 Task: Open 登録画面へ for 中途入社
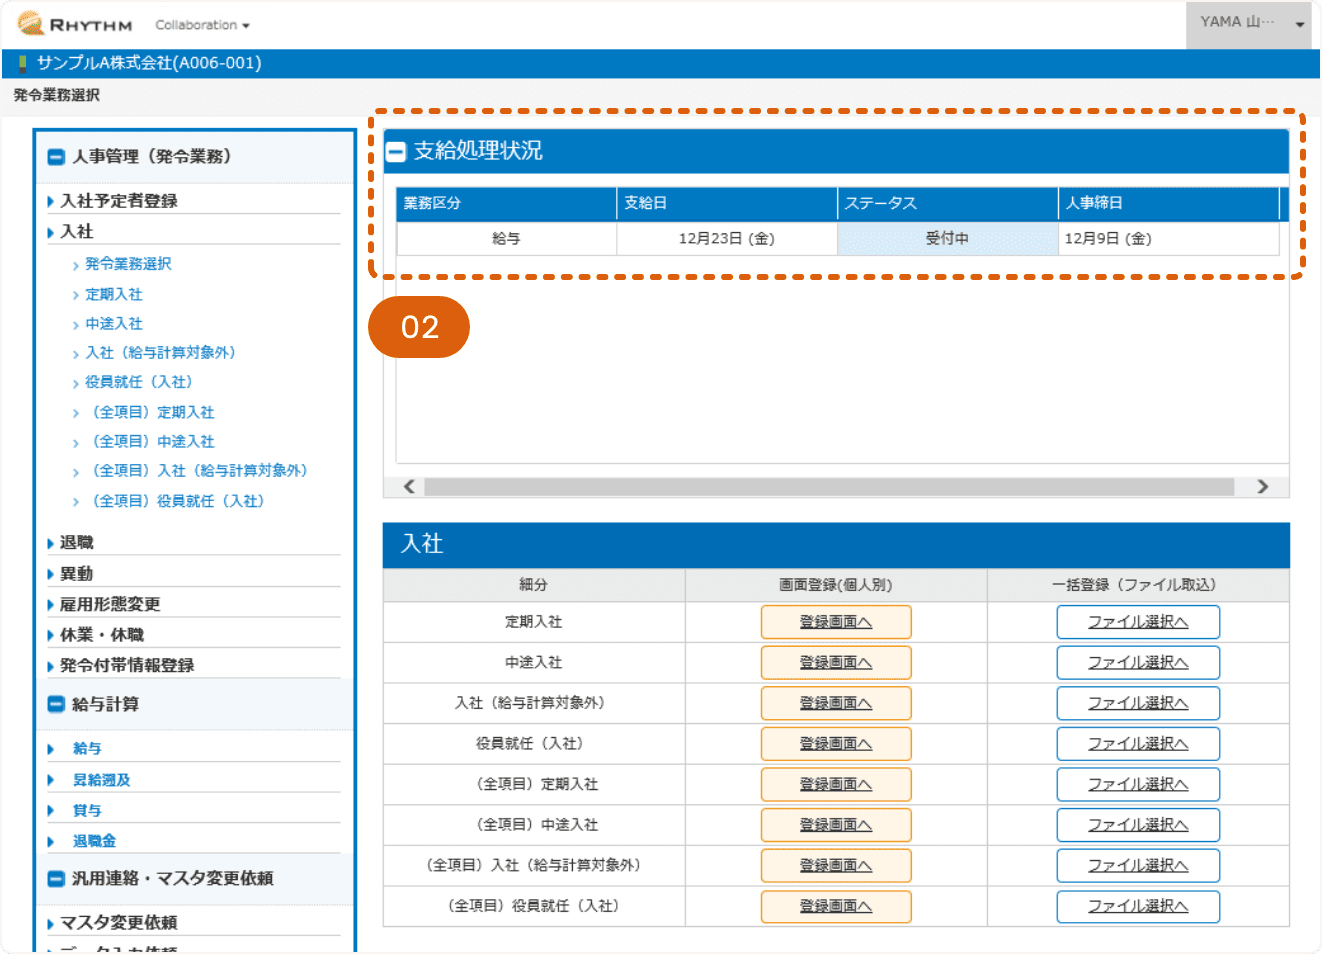click(836, 663)
